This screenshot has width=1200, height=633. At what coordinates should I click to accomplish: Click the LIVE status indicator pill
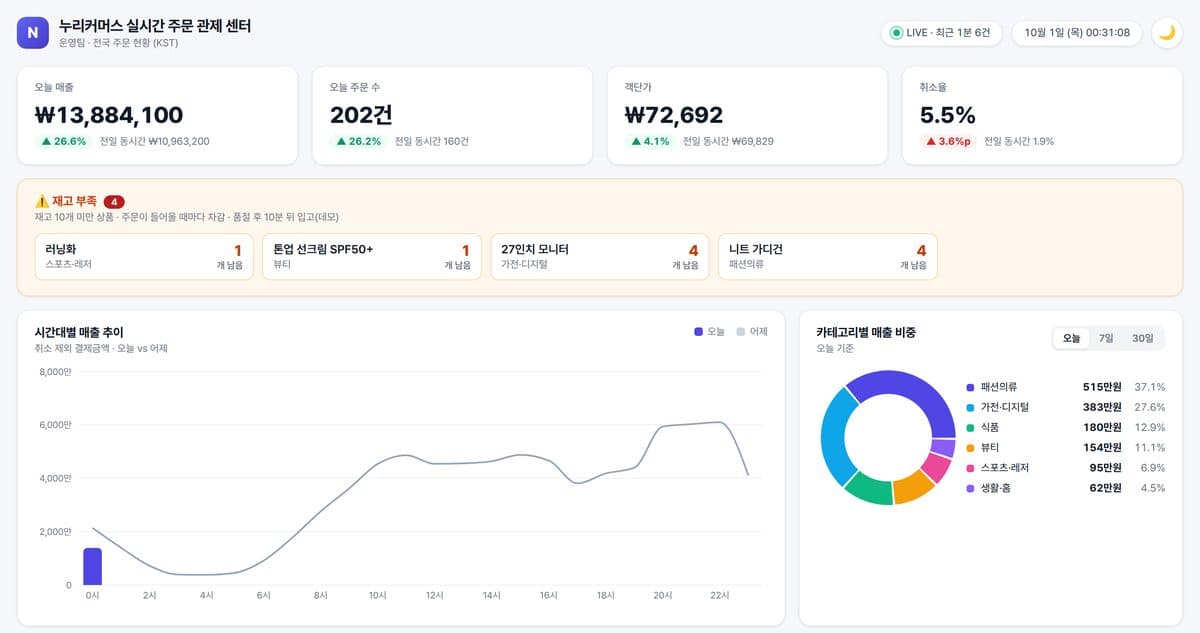point(940,33)
